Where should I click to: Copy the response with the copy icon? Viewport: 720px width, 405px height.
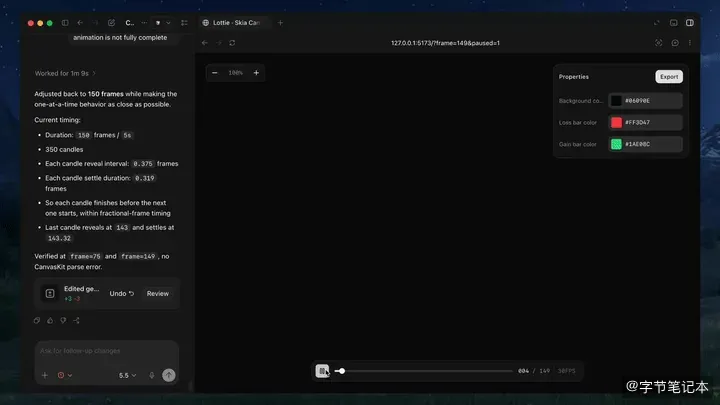pos(37,321)
